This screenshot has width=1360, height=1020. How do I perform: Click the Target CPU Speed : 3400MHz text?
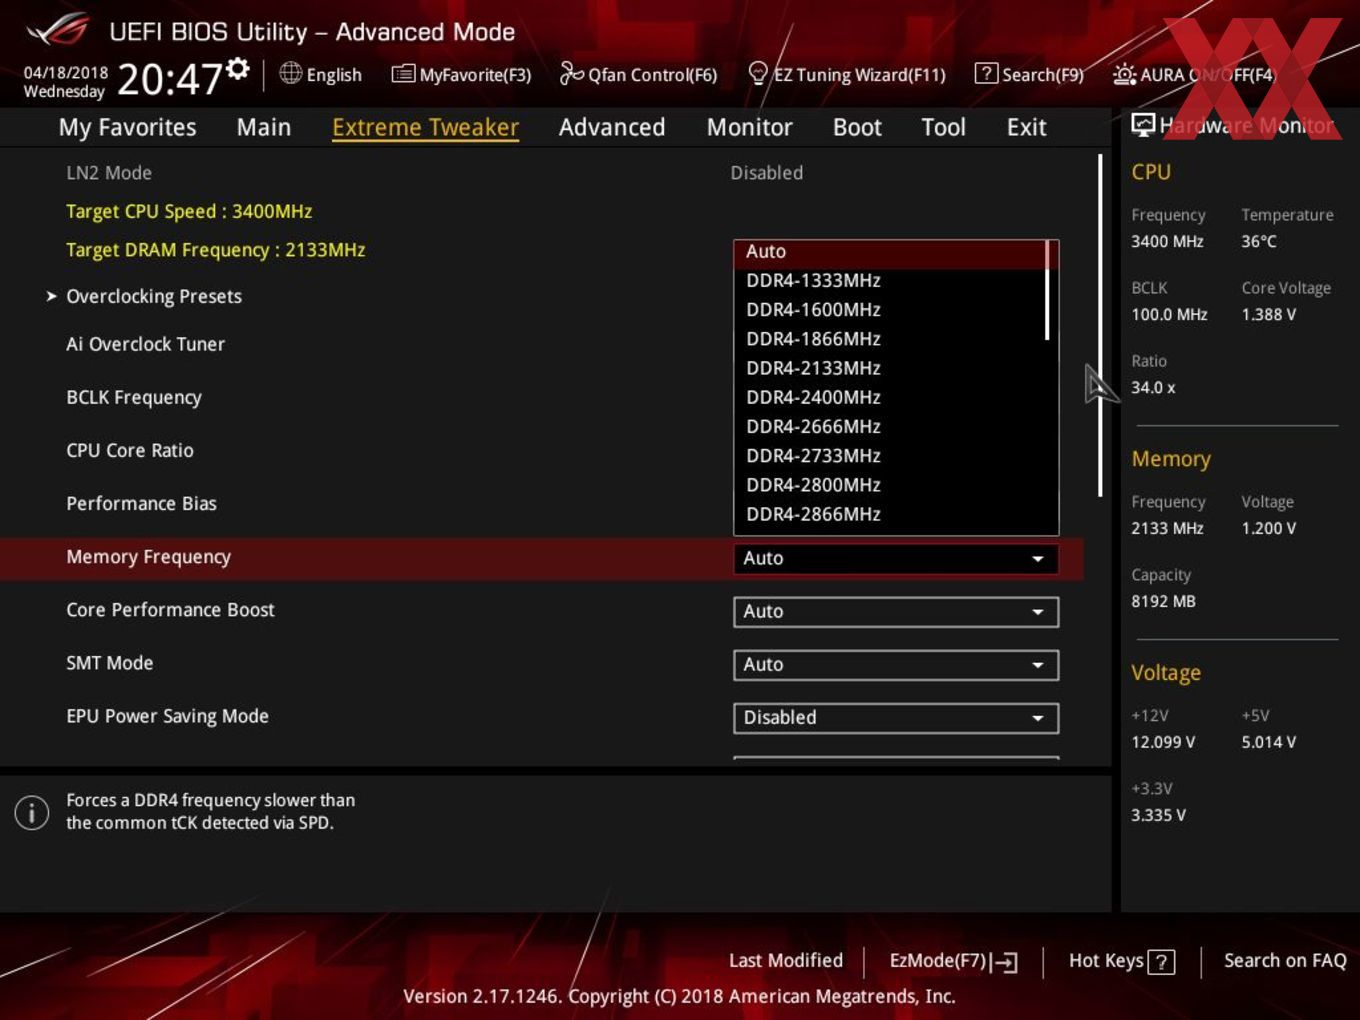189,211
